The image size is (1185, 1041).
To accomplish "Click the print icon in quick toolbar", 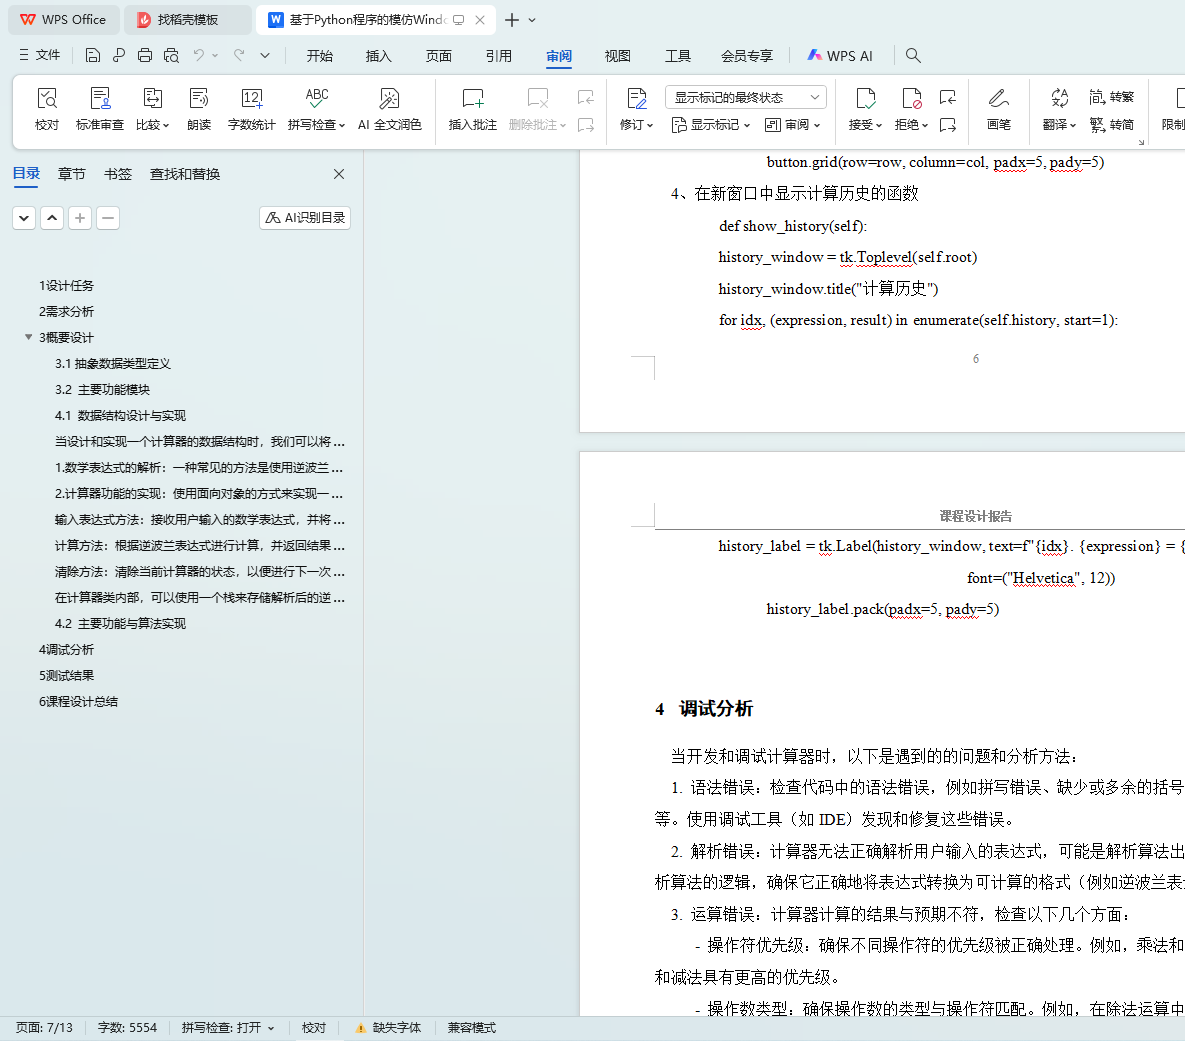I will coord(145,55).
